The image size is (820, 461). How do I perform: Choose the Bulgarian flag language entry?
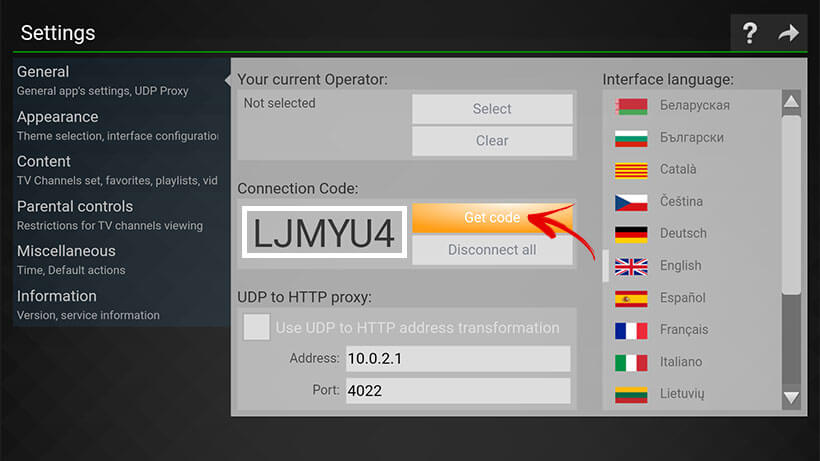[631, 138]
